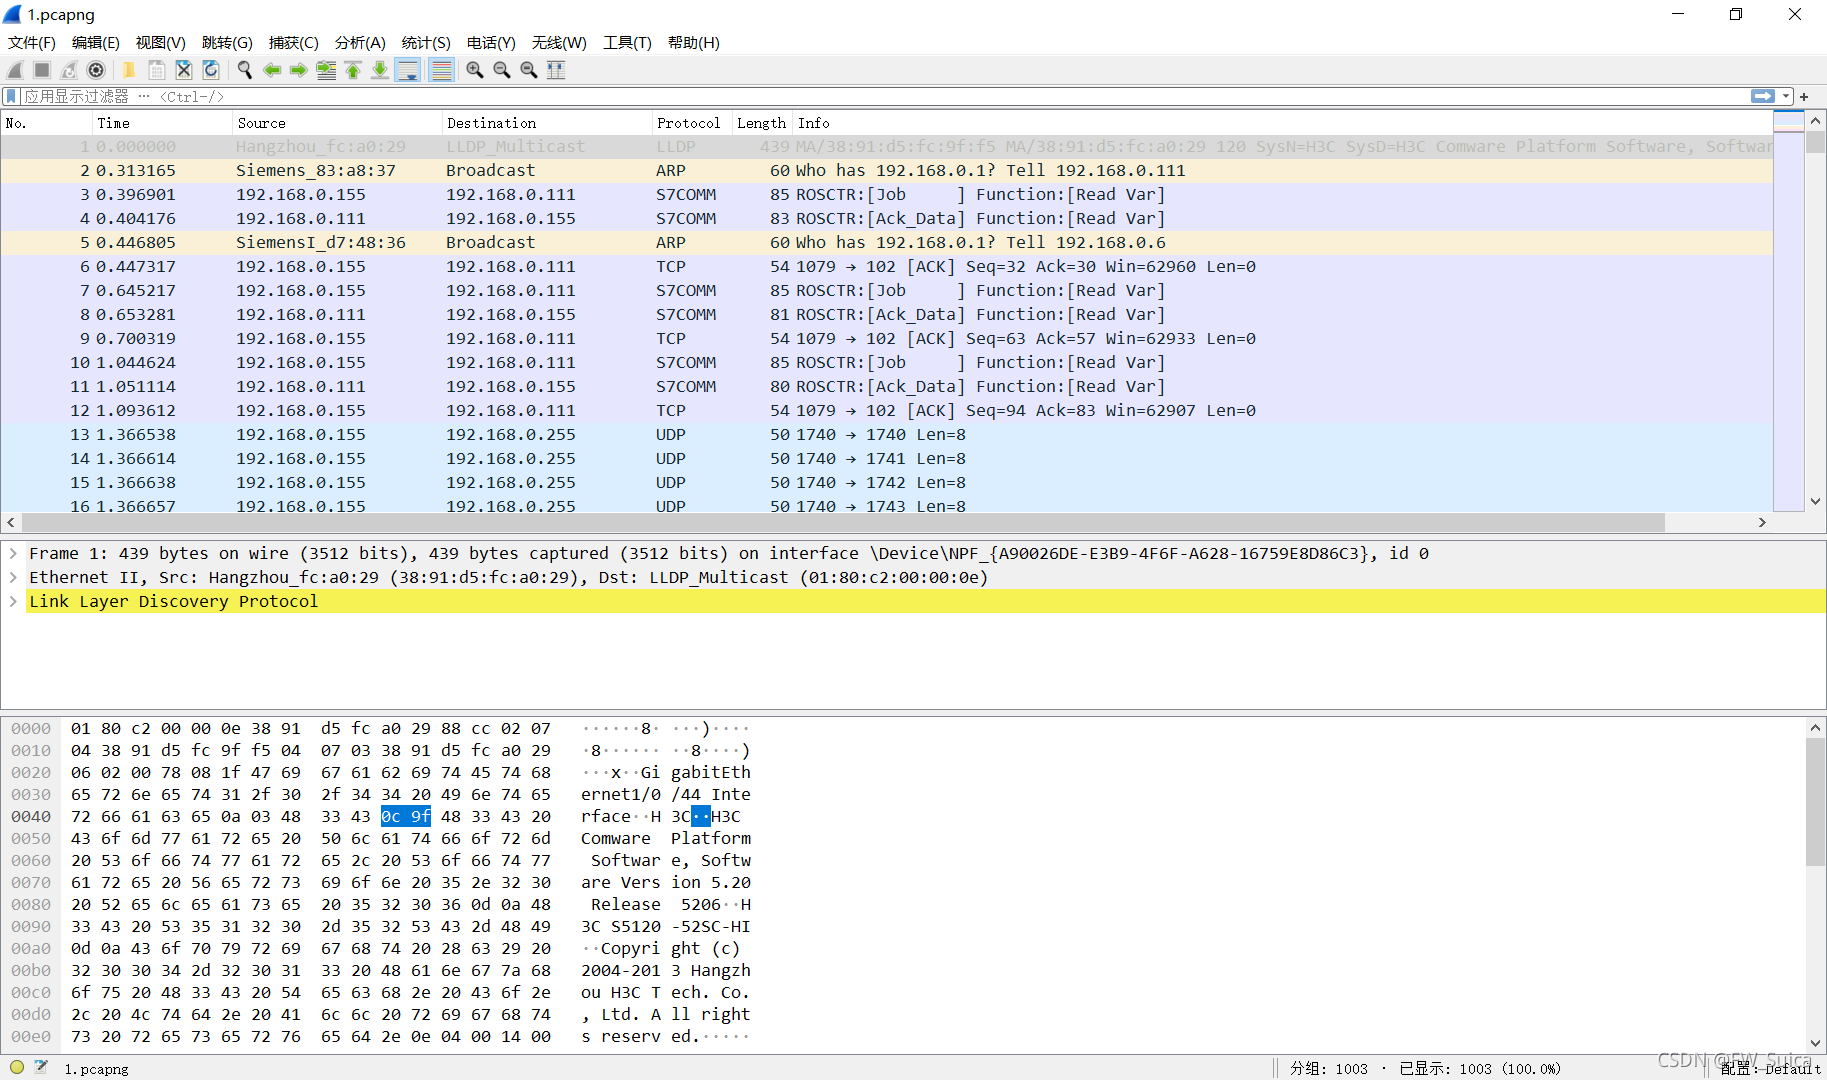Screen dimensions: 1827x1080
Task: Expand Link Layer Discovery Protocol row
Action: (13, 601)
